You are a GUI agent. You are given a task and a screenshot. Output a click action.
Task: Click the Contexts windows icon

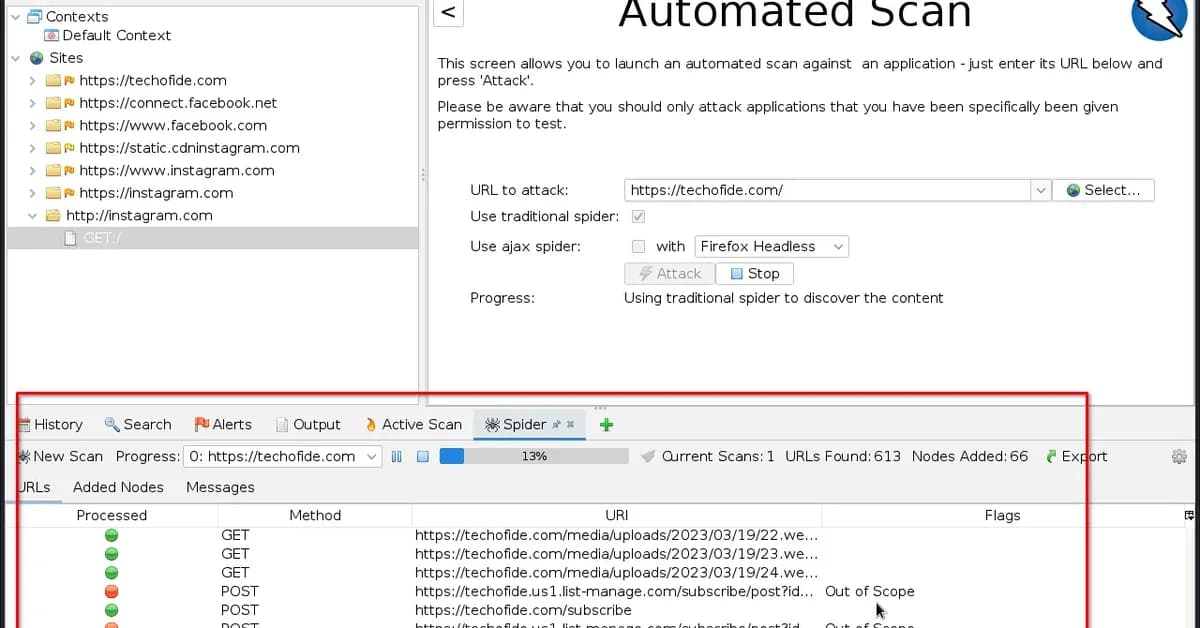click(34, 16)
